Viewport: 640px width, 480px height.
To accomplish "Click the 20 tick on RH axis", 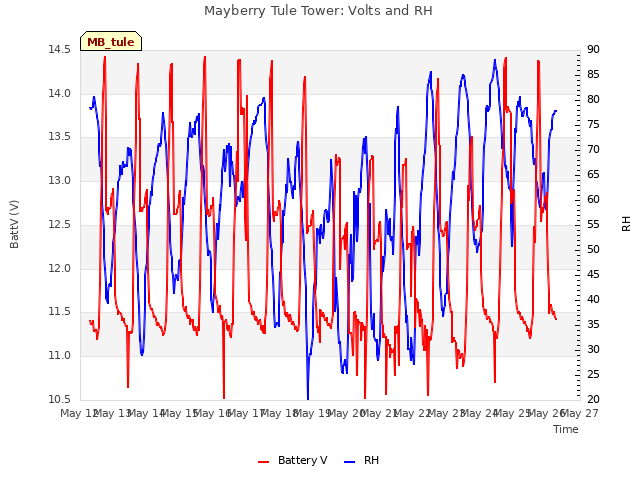I will [x=593, y=399].
